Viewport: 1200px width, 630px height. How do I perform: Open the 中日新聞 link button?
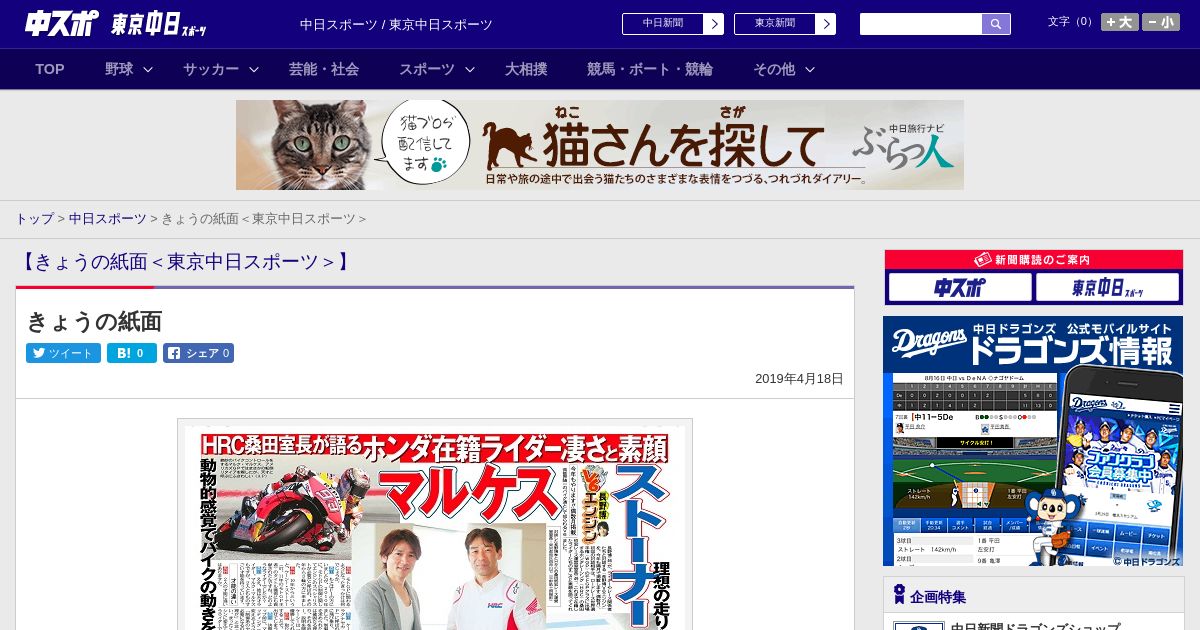(663, 24)
